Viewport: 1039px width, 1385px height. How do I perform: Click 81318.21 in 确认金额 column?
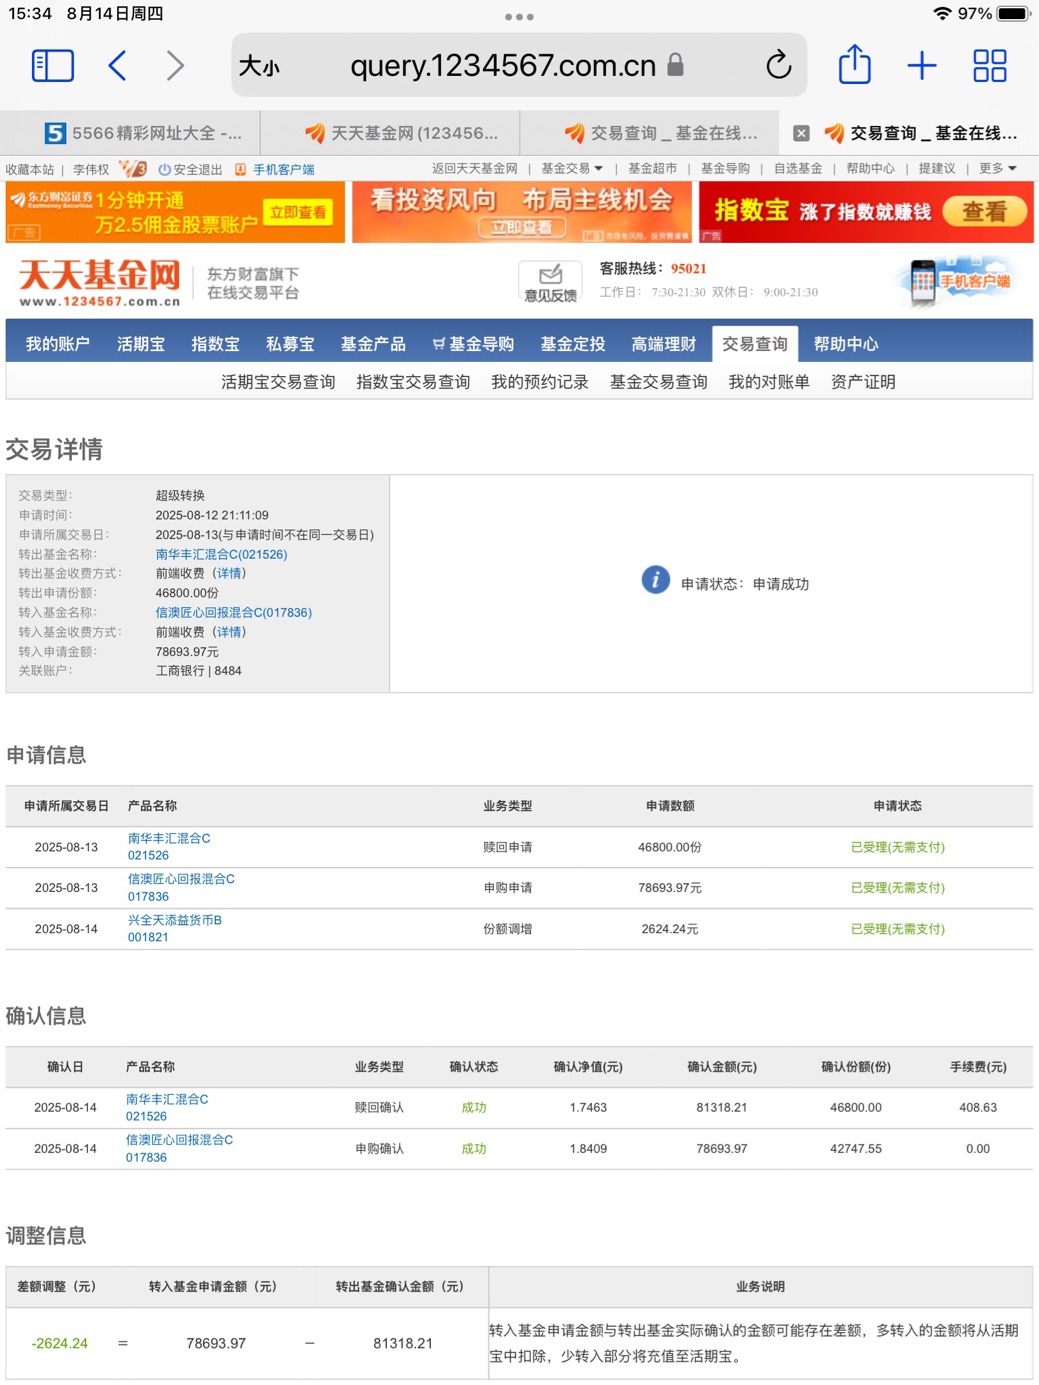pyautogui.click(x=722, y=1107)
